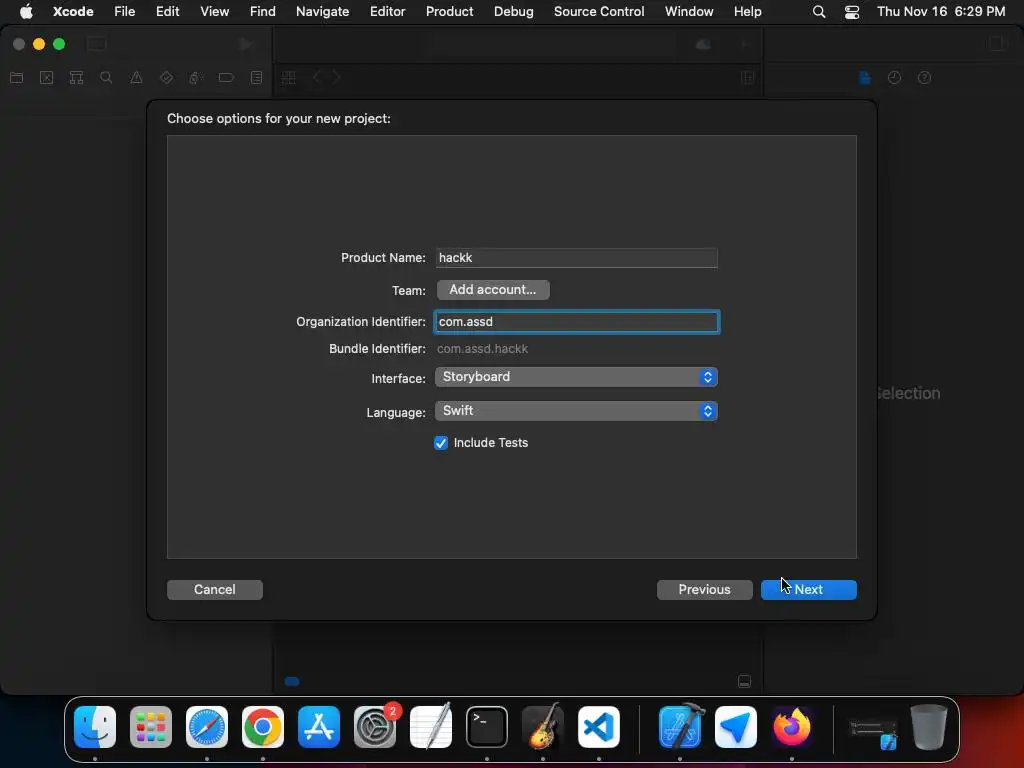The height and width of the screenshot is (768, 1024).
Task: Show the Issue navigator warning icon
Action: (136, 78)
